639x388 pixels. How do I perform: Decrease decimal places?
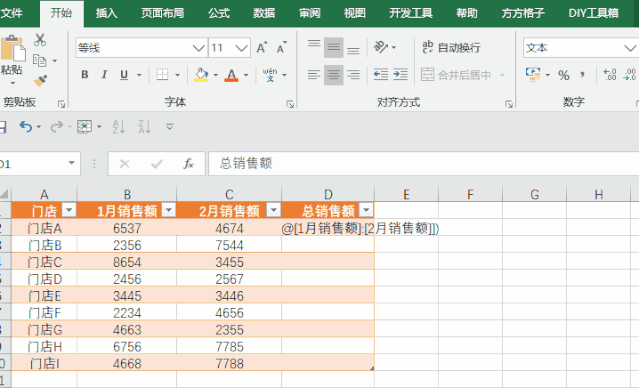[630, 75]
